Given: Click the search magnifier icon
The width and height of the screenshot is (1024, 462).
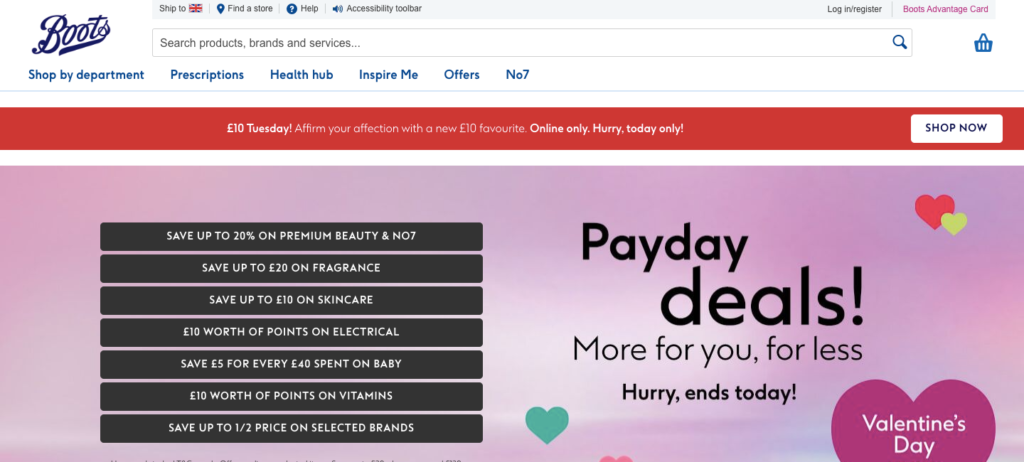Looking at the screenshot, I should click(x=899, y=42).
